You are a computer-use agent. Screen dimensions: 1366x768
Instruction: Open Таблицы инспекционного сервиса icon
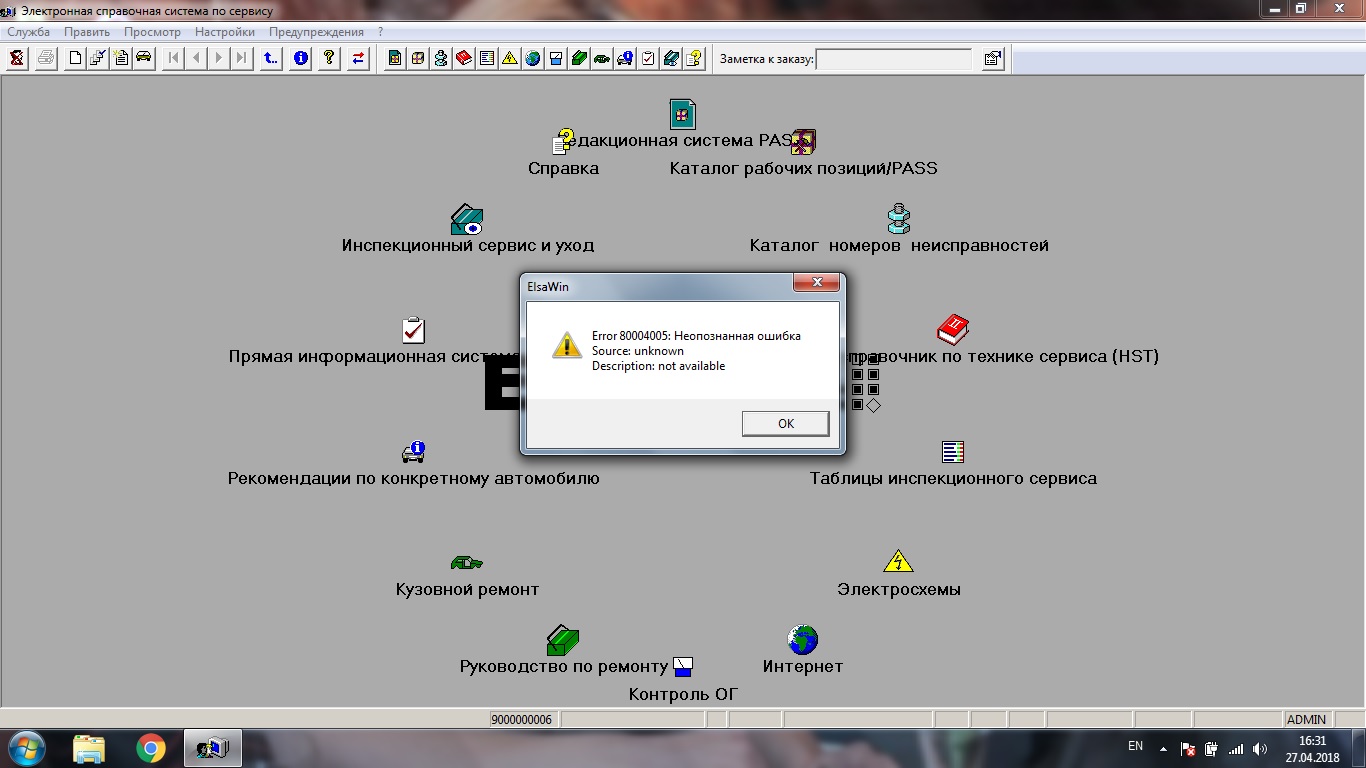(953, 452)
